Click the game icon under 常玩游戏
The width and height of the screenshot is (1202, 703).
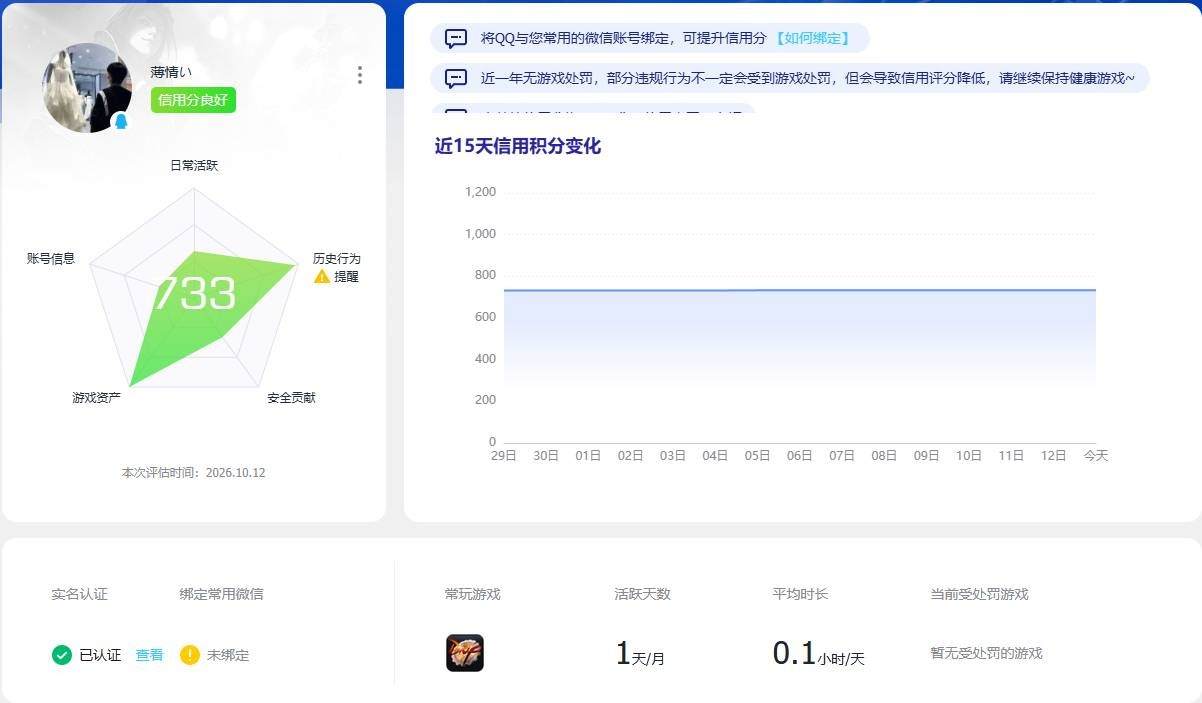465,653
